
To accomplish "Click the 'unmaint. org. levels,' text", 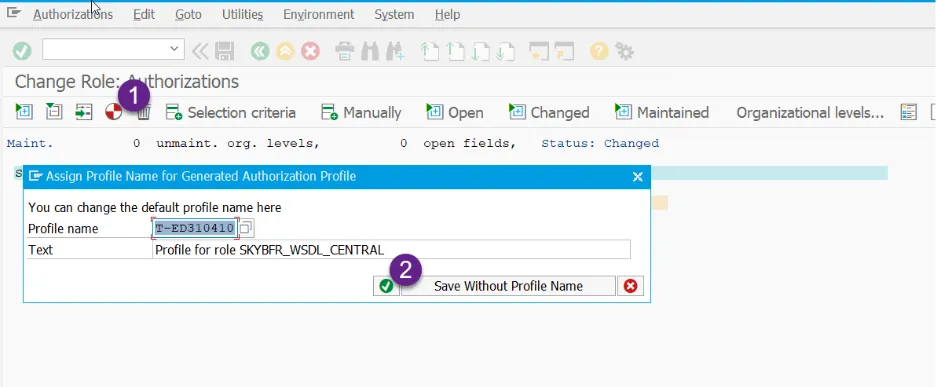I will 238,143.
